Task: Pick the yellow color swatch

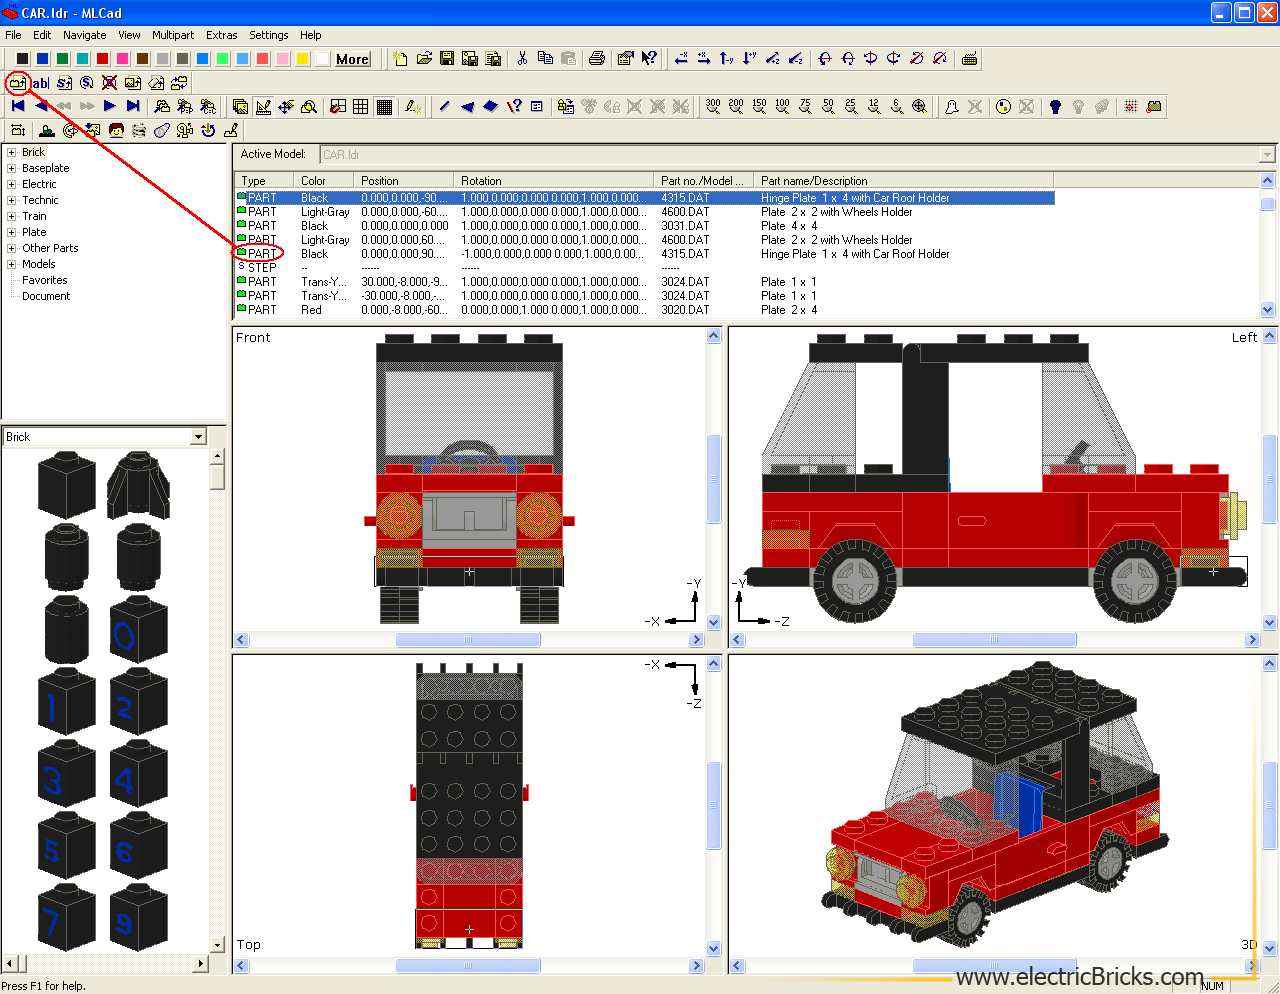Action: tap(302, 59)
